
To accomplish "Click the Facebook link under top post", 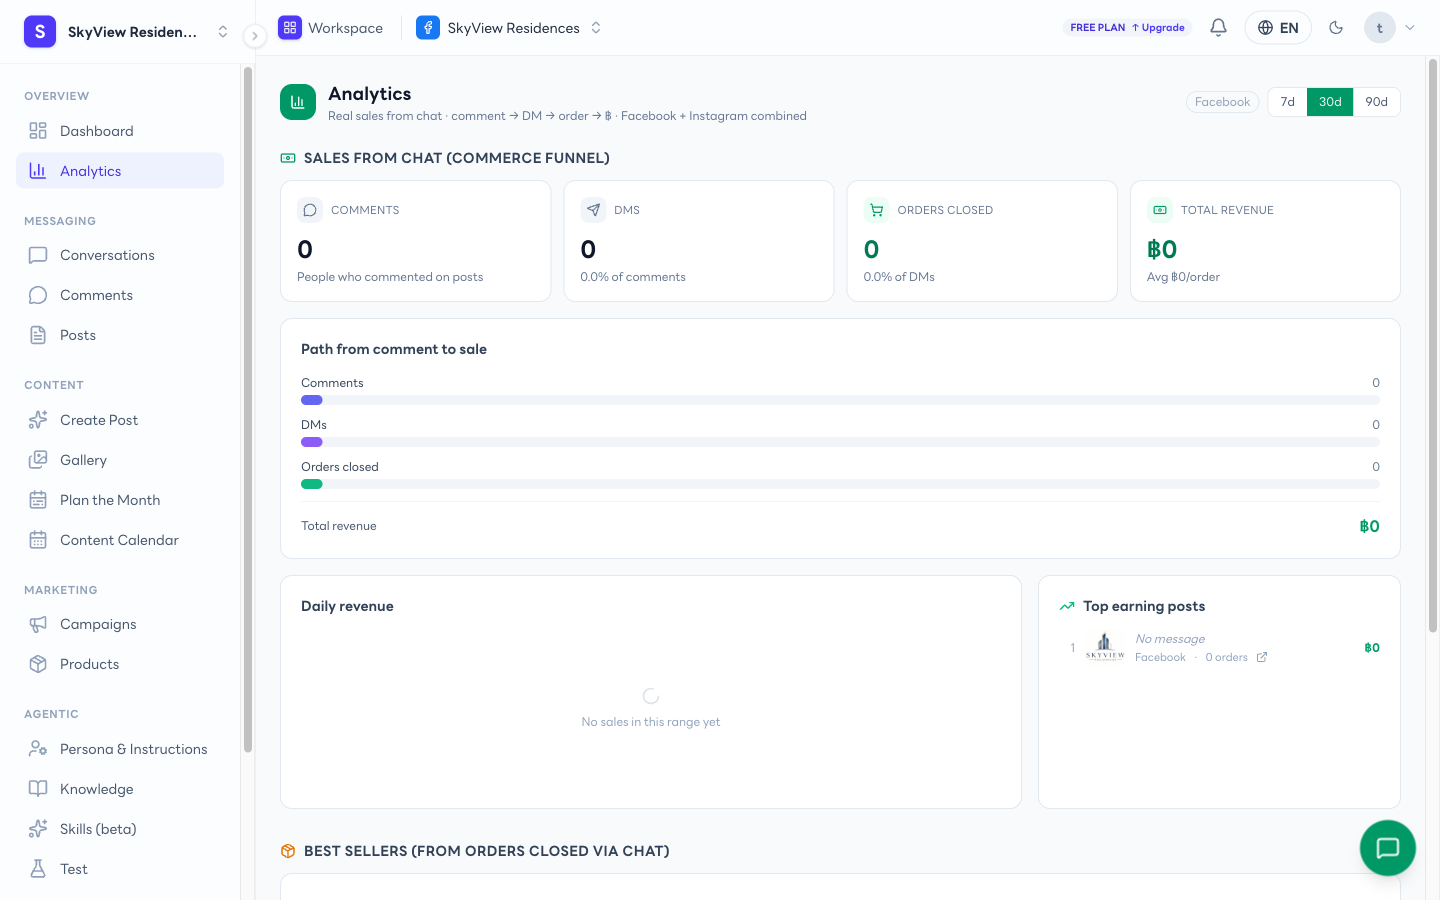I will 1160,657.
